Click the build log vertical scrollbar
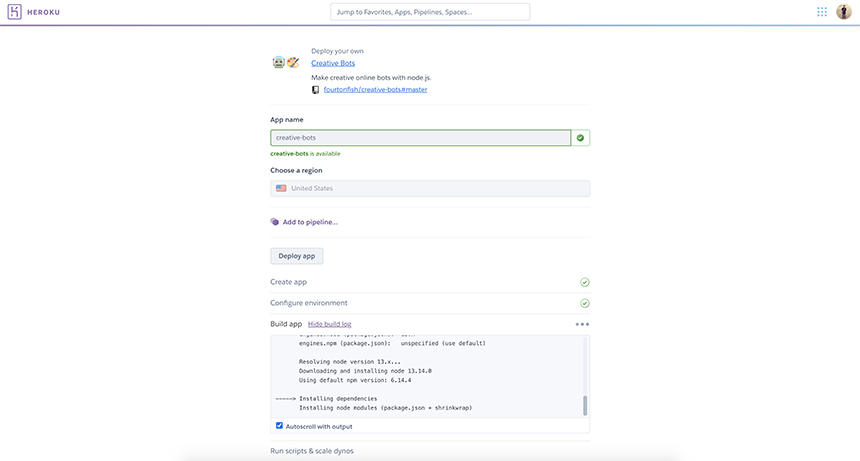This screenshot has width=860, height=461. coord(585,406)
